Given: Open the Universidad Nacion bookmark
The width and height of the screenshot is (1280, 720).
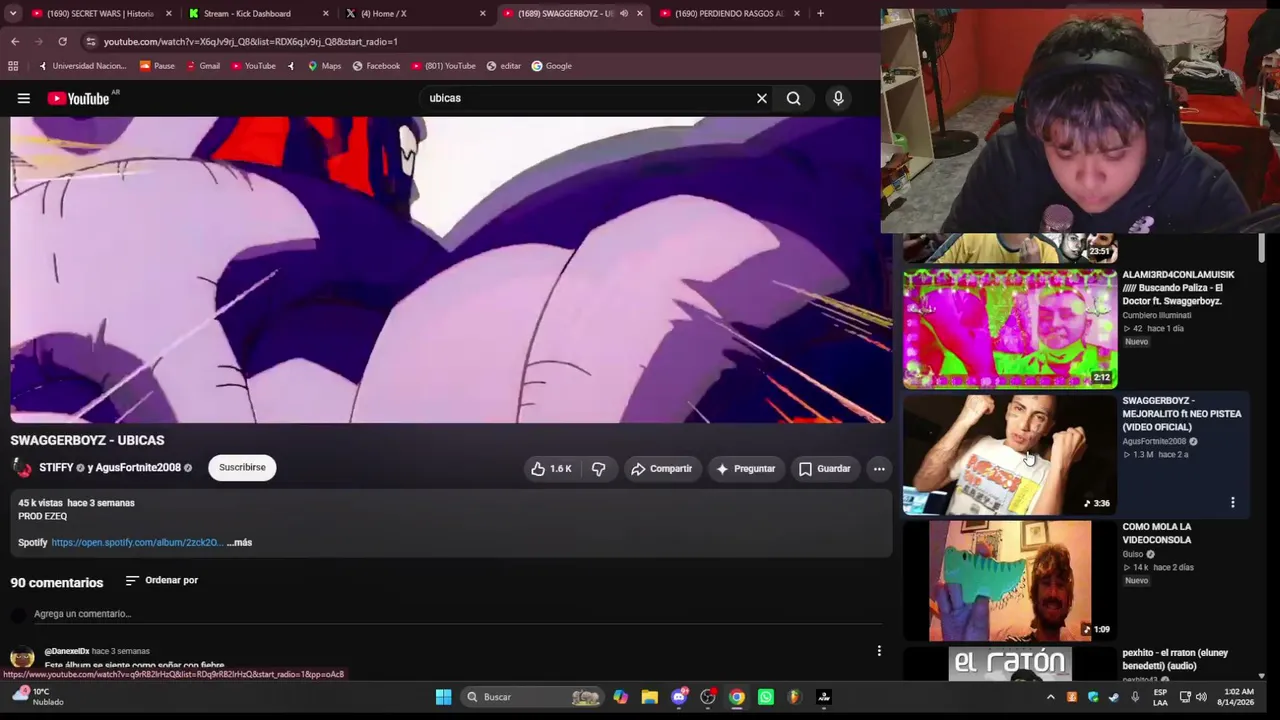Looking at the screenshot, I should 82,66.
